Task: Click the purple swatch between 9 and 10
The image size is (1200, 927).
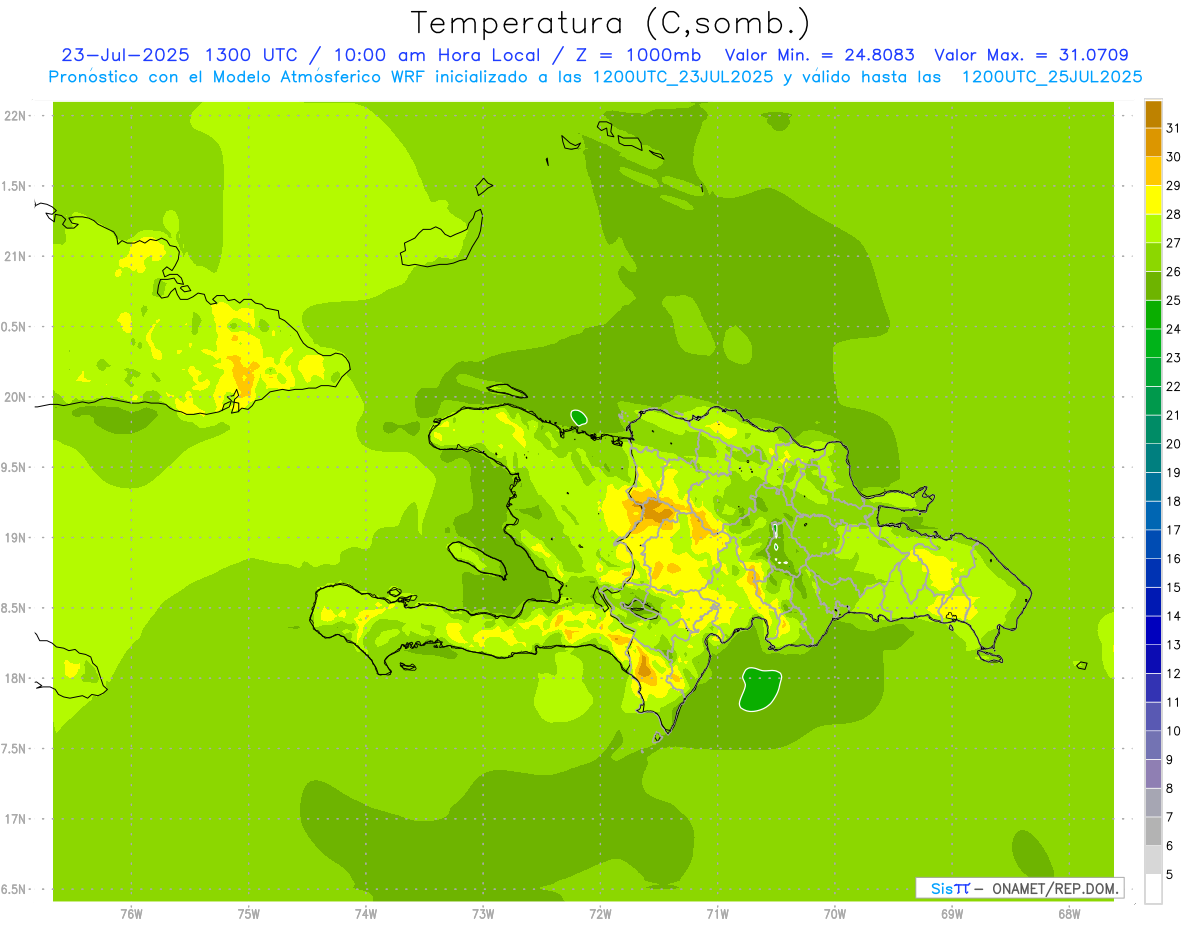Action: [1153, 745]
